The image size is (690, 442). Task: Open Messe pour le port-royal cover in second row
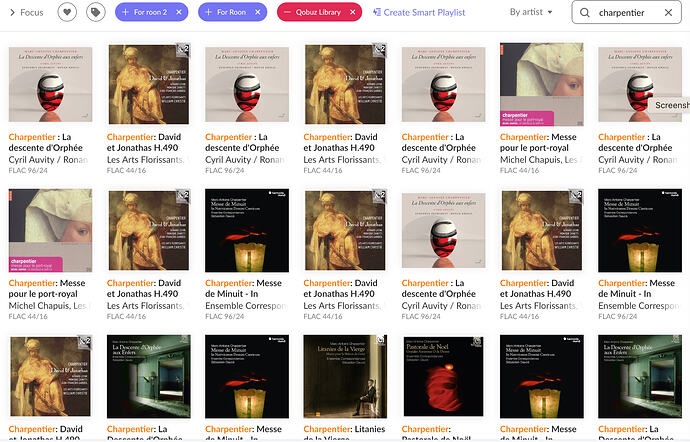coord(50,230)
